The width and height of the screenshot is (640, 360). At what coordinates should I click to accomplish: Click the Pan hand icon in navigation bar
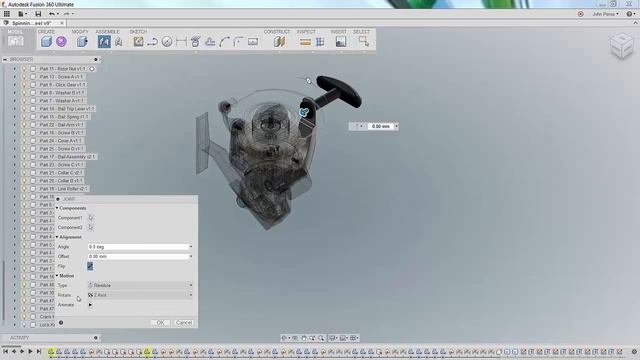coord(304,338)
